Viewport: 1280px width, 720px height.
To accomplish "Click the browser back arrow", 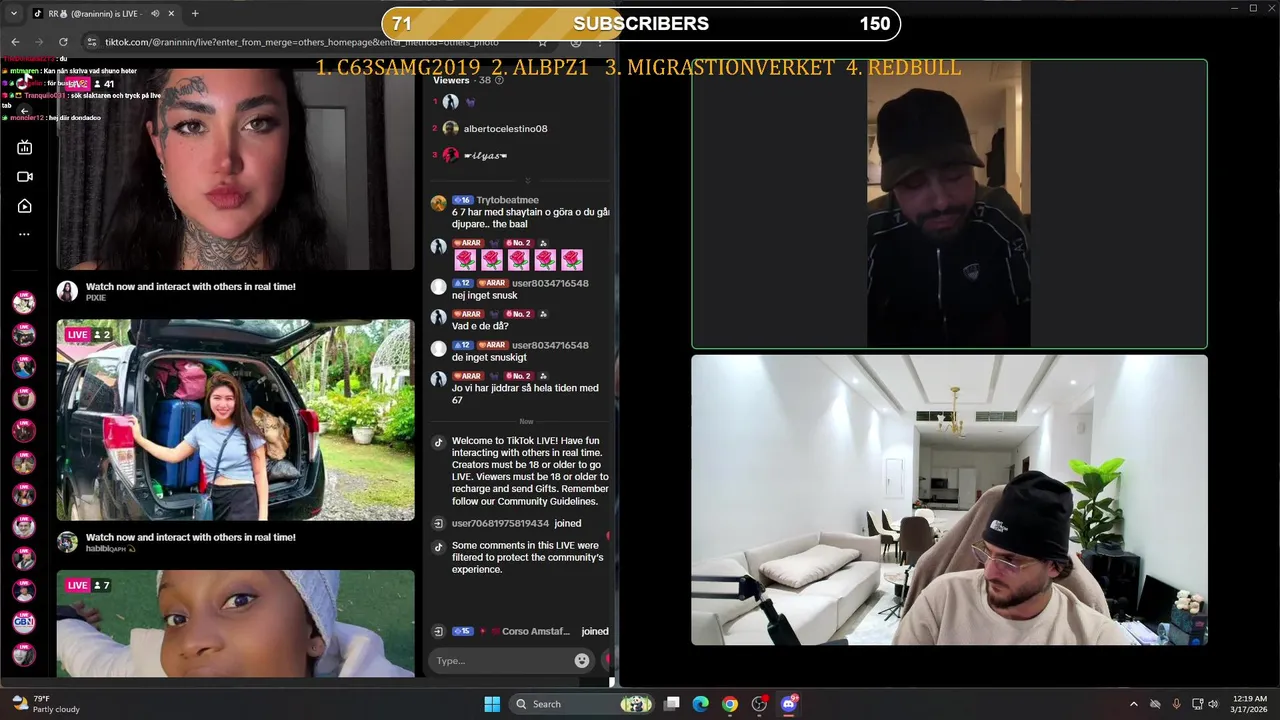I will (15, 42).
